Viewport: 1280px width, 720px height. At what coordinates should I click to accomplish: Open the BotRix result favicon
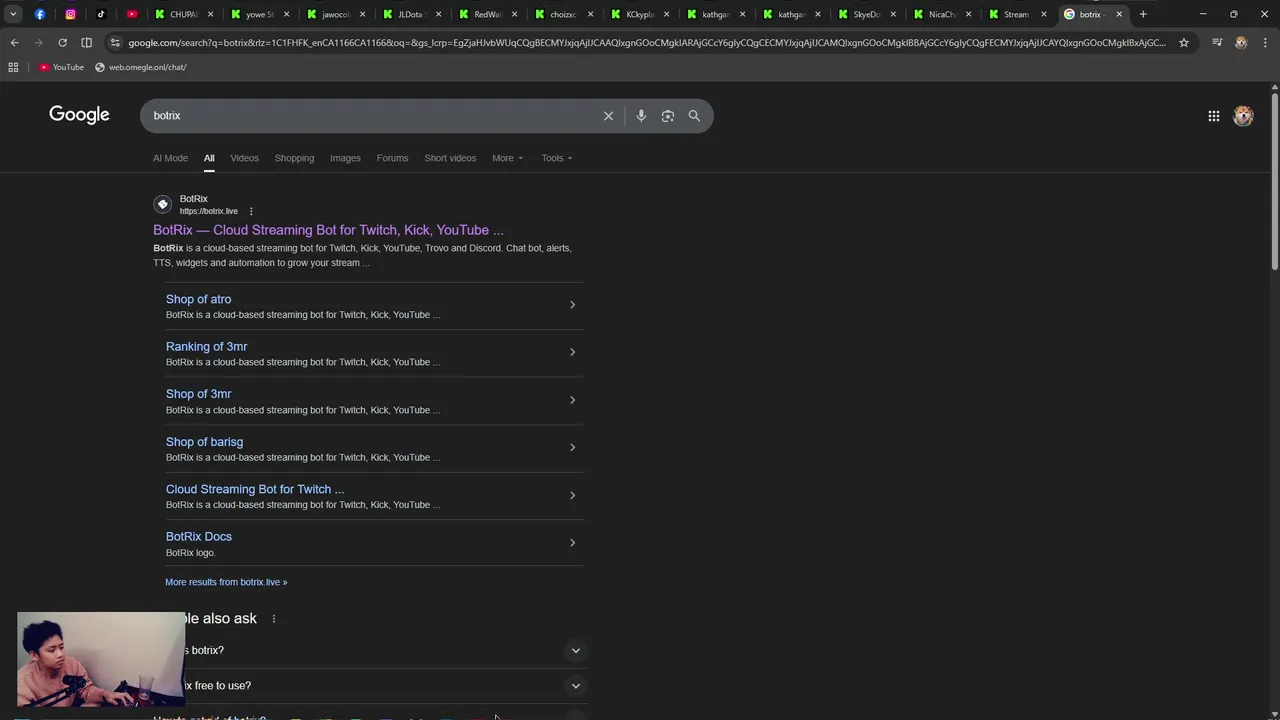click(162, 204)
